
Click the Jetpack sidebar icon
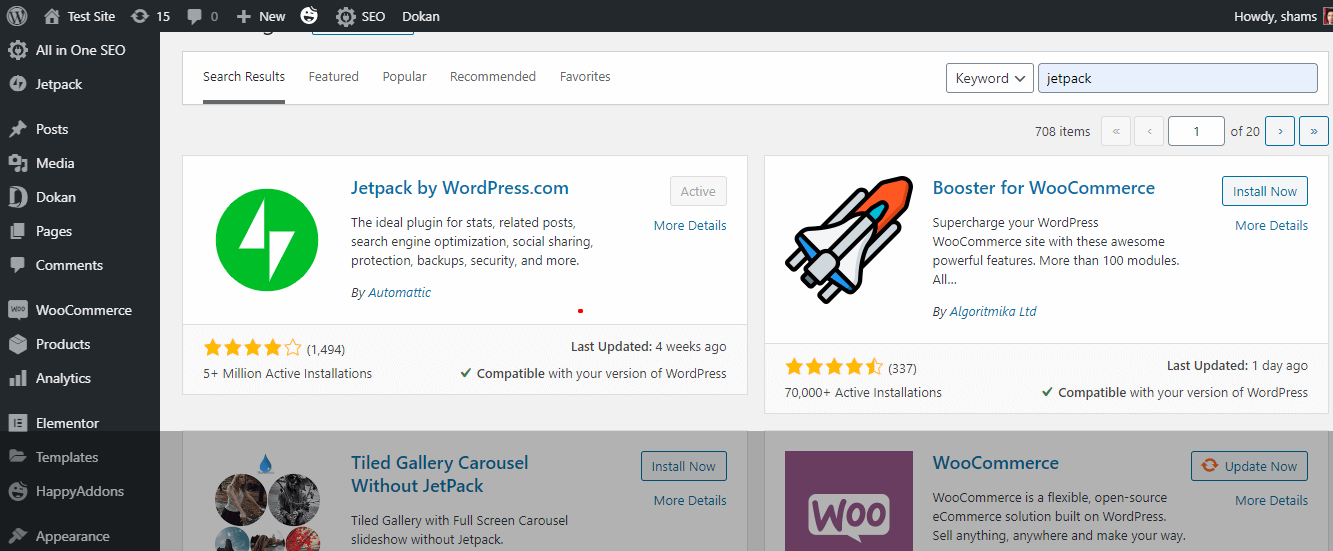click(x=17, y=84)
